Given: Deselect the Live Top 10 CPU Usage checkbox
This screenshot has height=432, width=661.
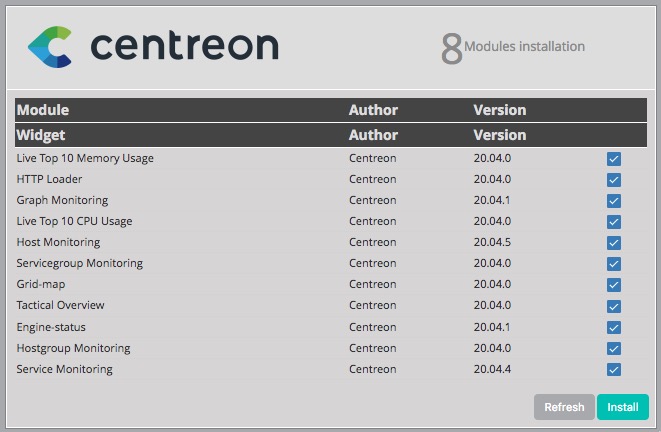Looking at the screenshot, I should tap(614, 222).
